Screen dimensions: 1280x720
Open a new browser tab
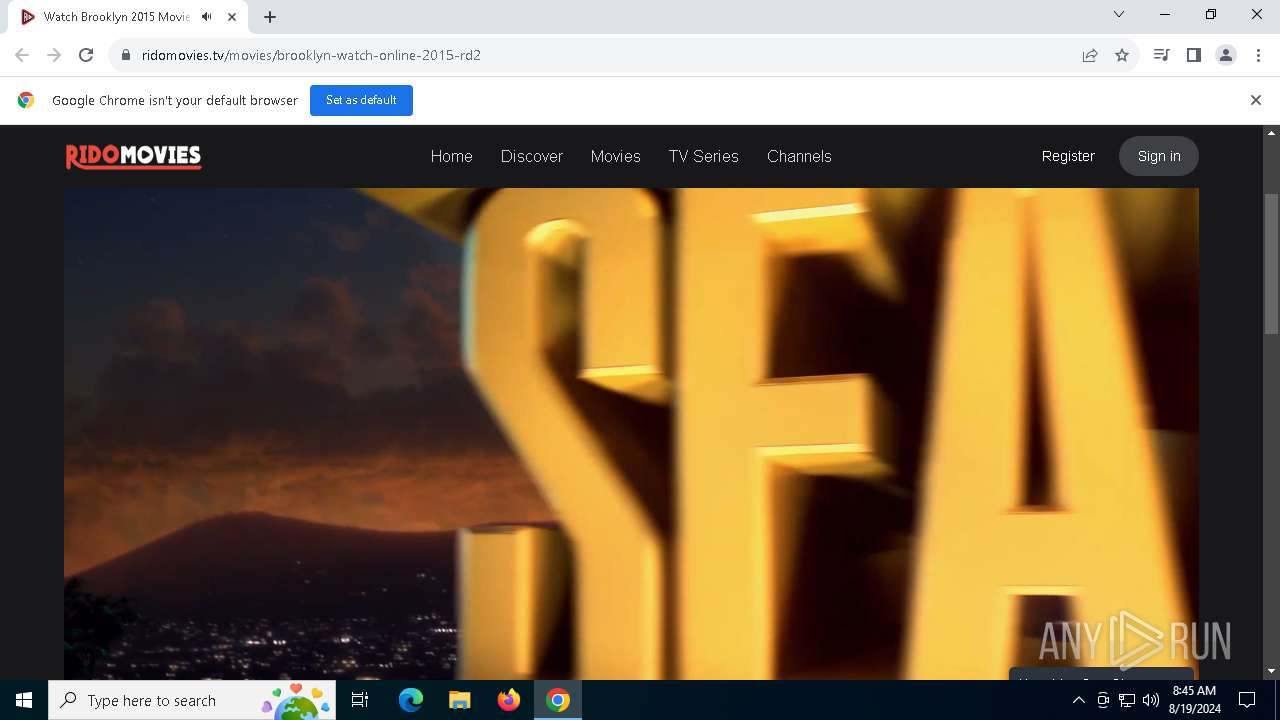pos(270,17)
